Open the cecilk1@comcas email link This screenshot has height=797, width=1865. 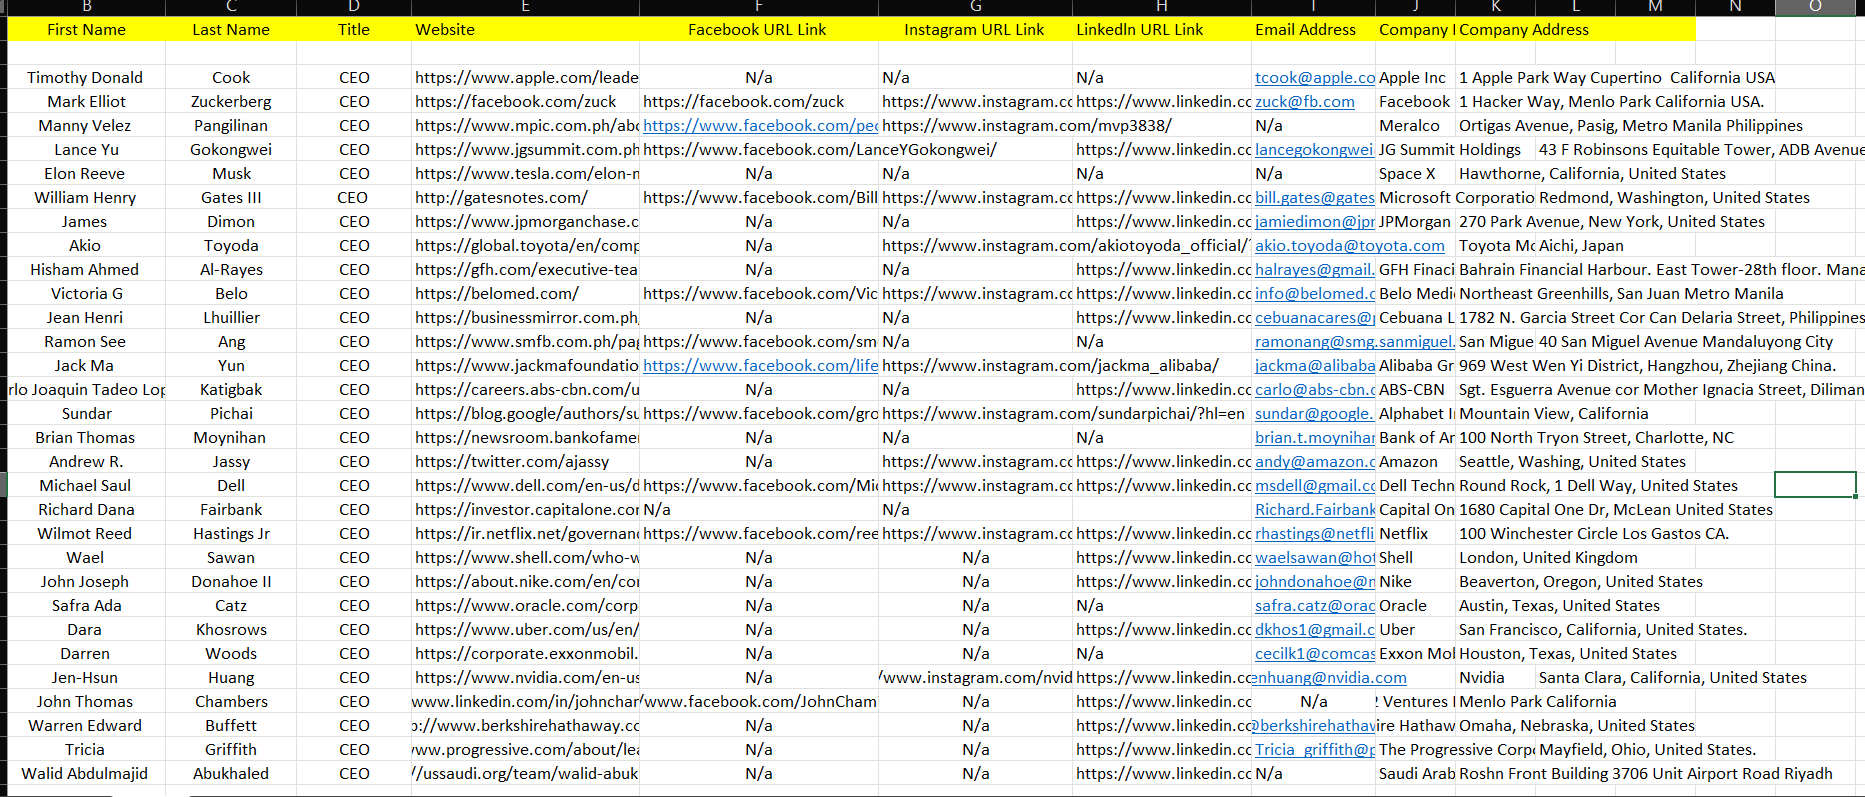(x=1314, y=653)
